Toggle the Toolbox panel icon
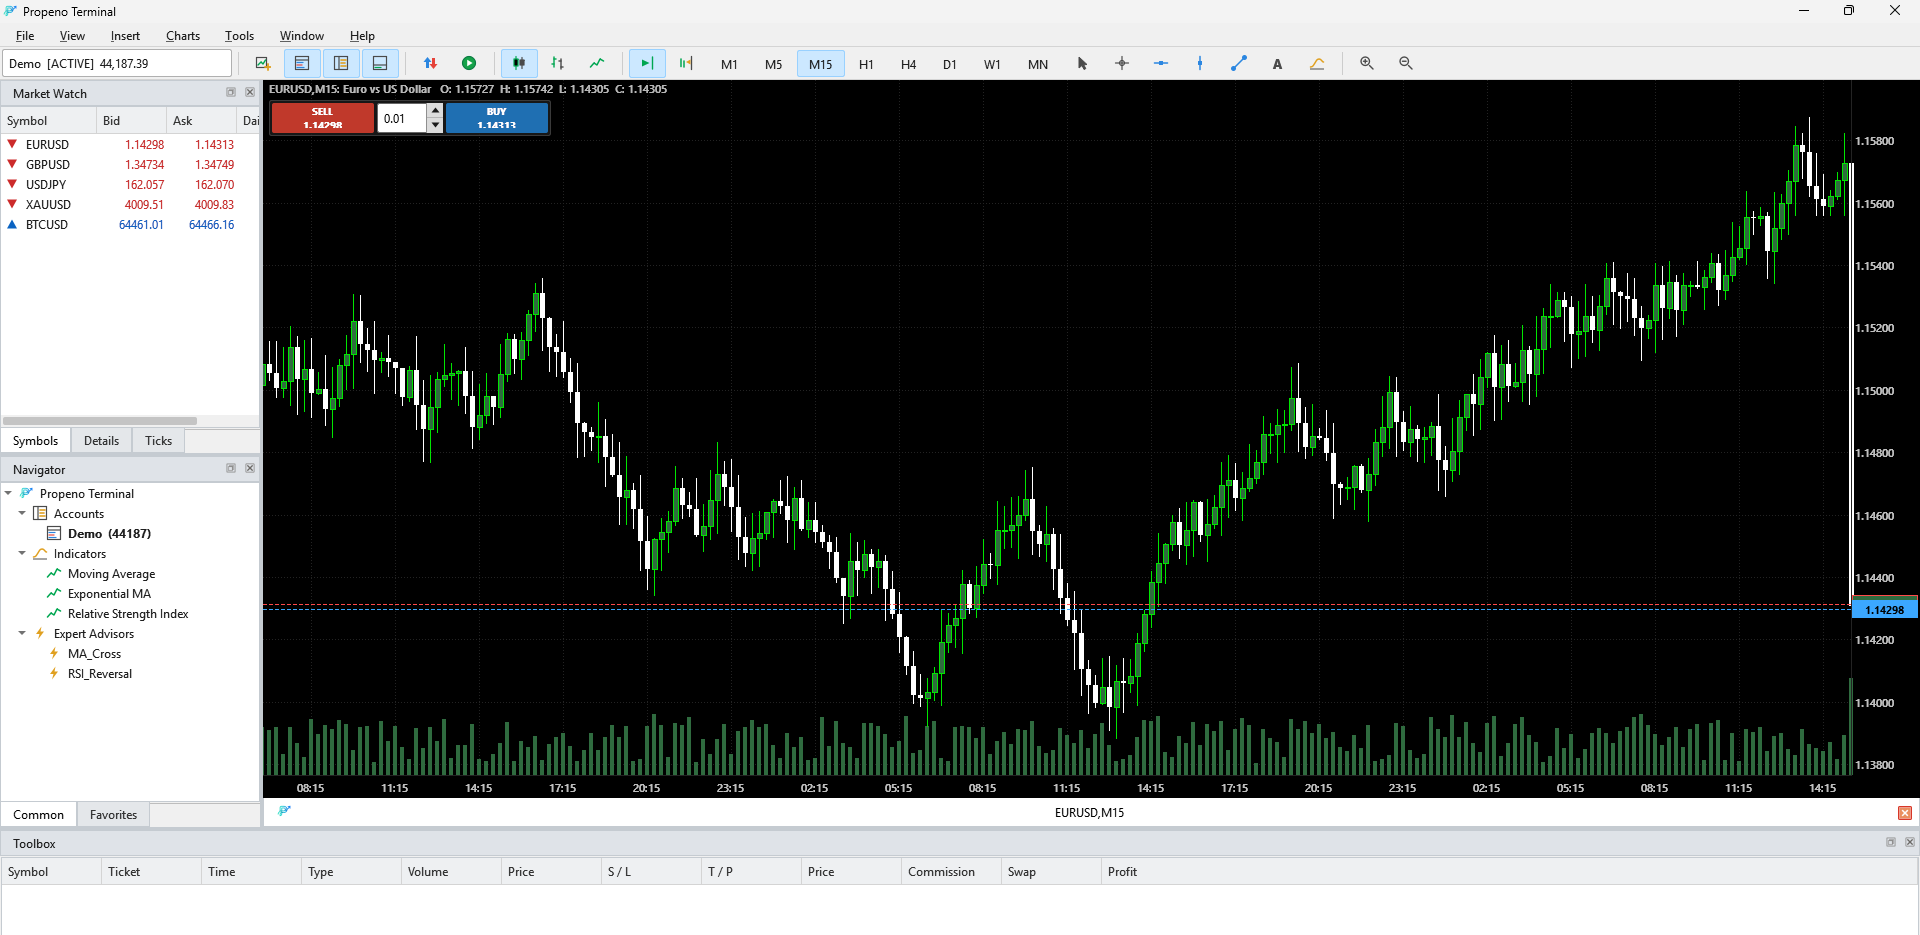1920x935 pixels. click(x=380, y=63)
